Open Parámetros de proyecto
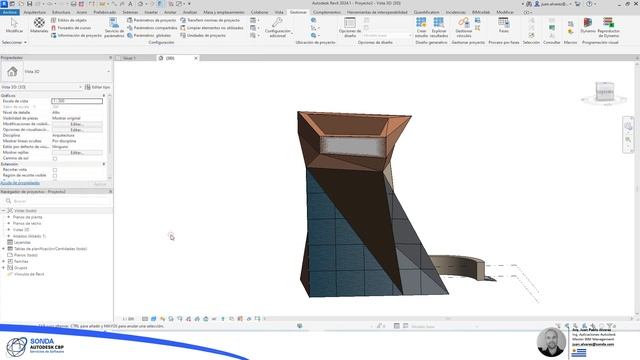Viewport: 640px width, 360px height. click(151, 20)
